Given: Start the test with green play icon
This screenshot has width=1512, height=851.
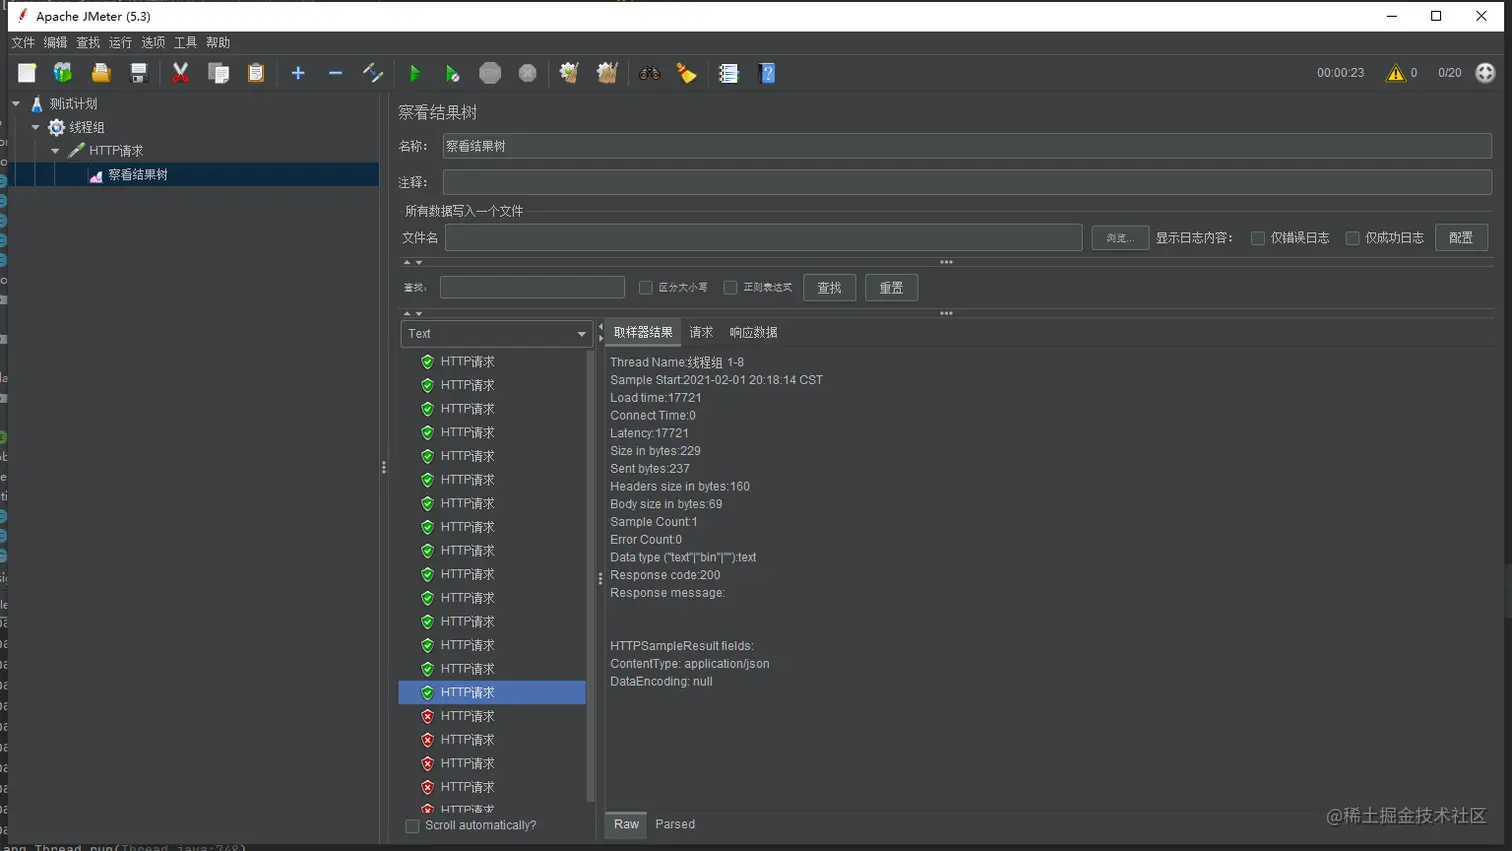Looking at the screenshot, I should (415, 73).
